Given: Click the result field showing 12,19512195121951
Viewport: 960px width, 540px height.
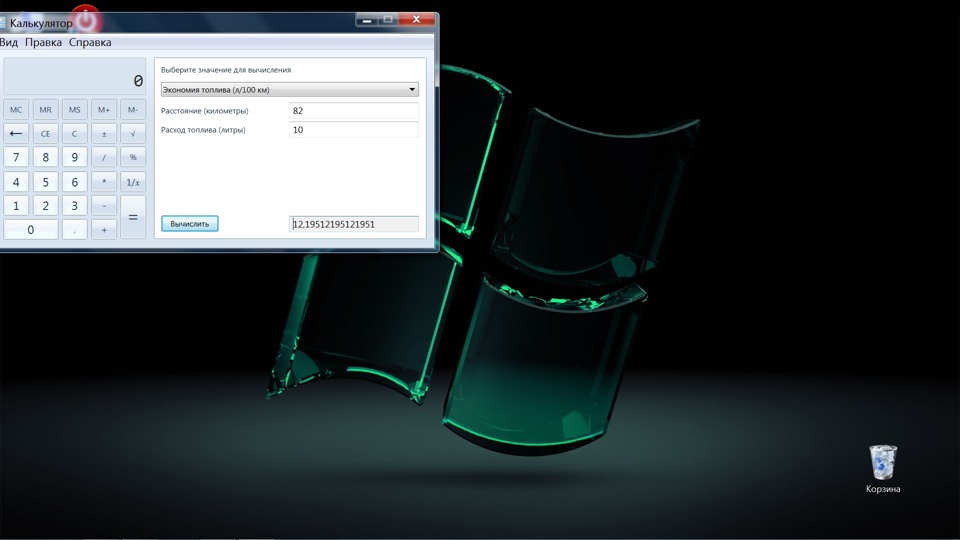Looking at the screenshot, I should 354,224.
